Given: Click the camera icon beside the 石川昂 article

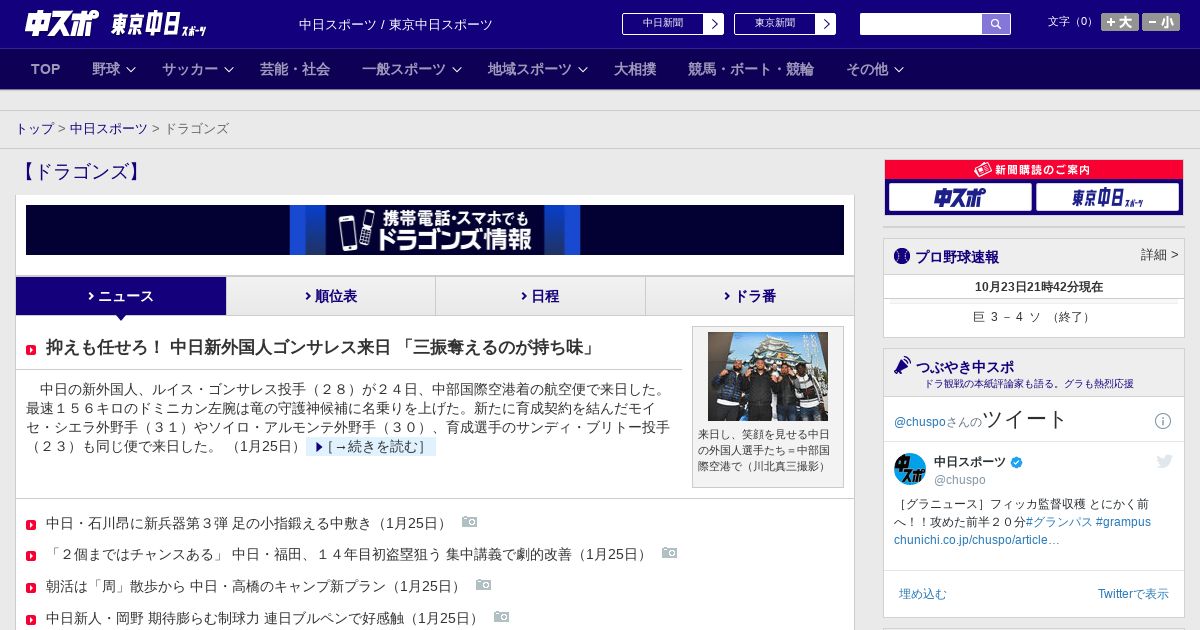Looking at the screenshot, I should pyautogui.click(x=469, y=522).
